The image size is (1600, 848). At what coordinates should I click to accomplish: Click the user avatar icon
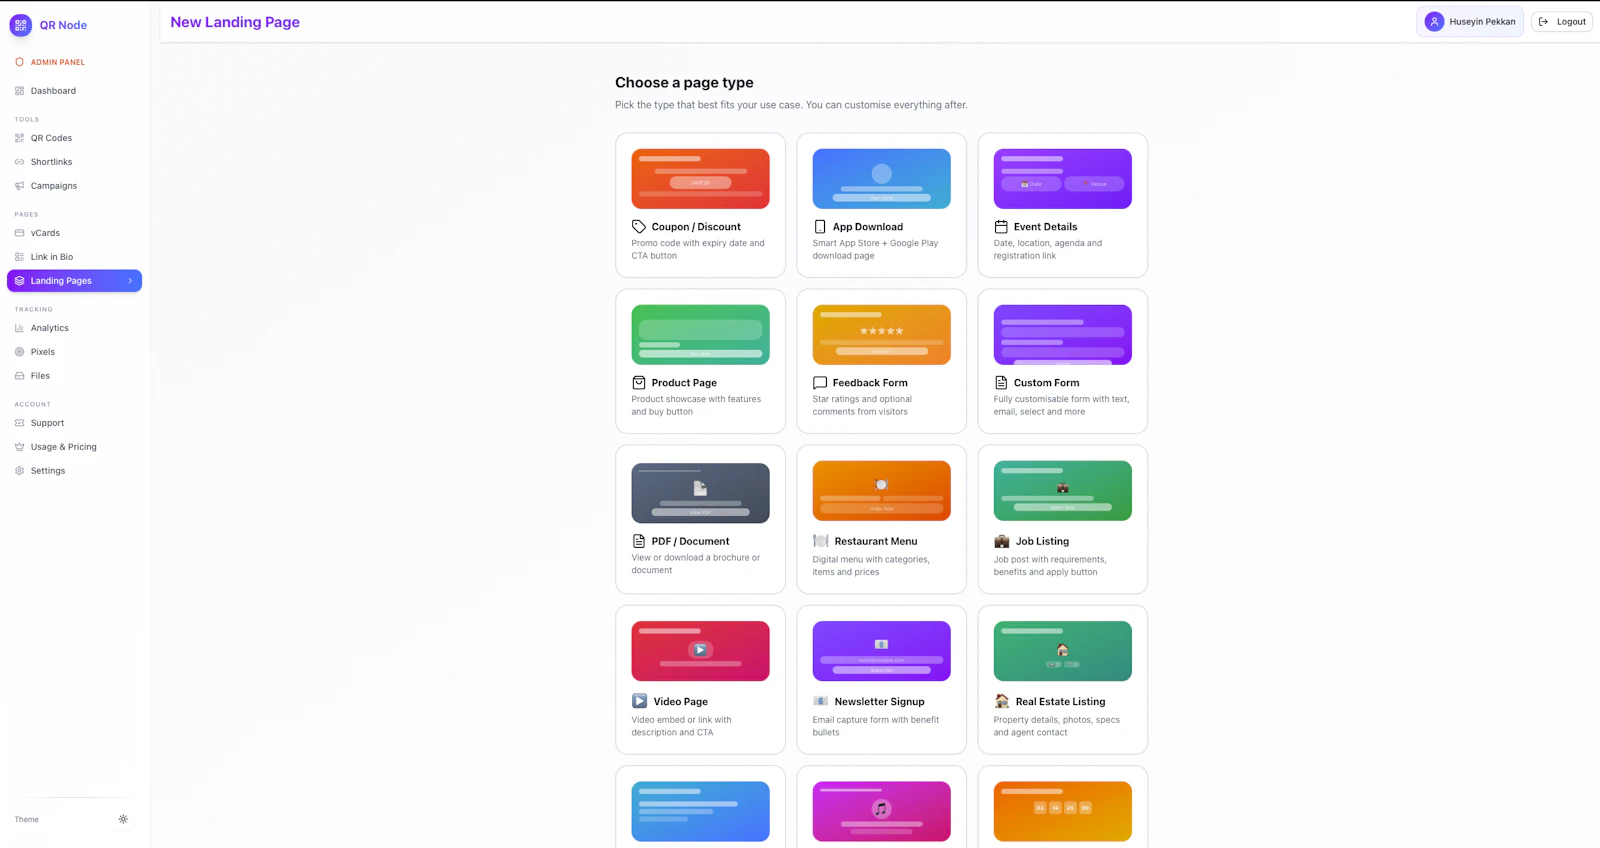tap(1434, 22)
